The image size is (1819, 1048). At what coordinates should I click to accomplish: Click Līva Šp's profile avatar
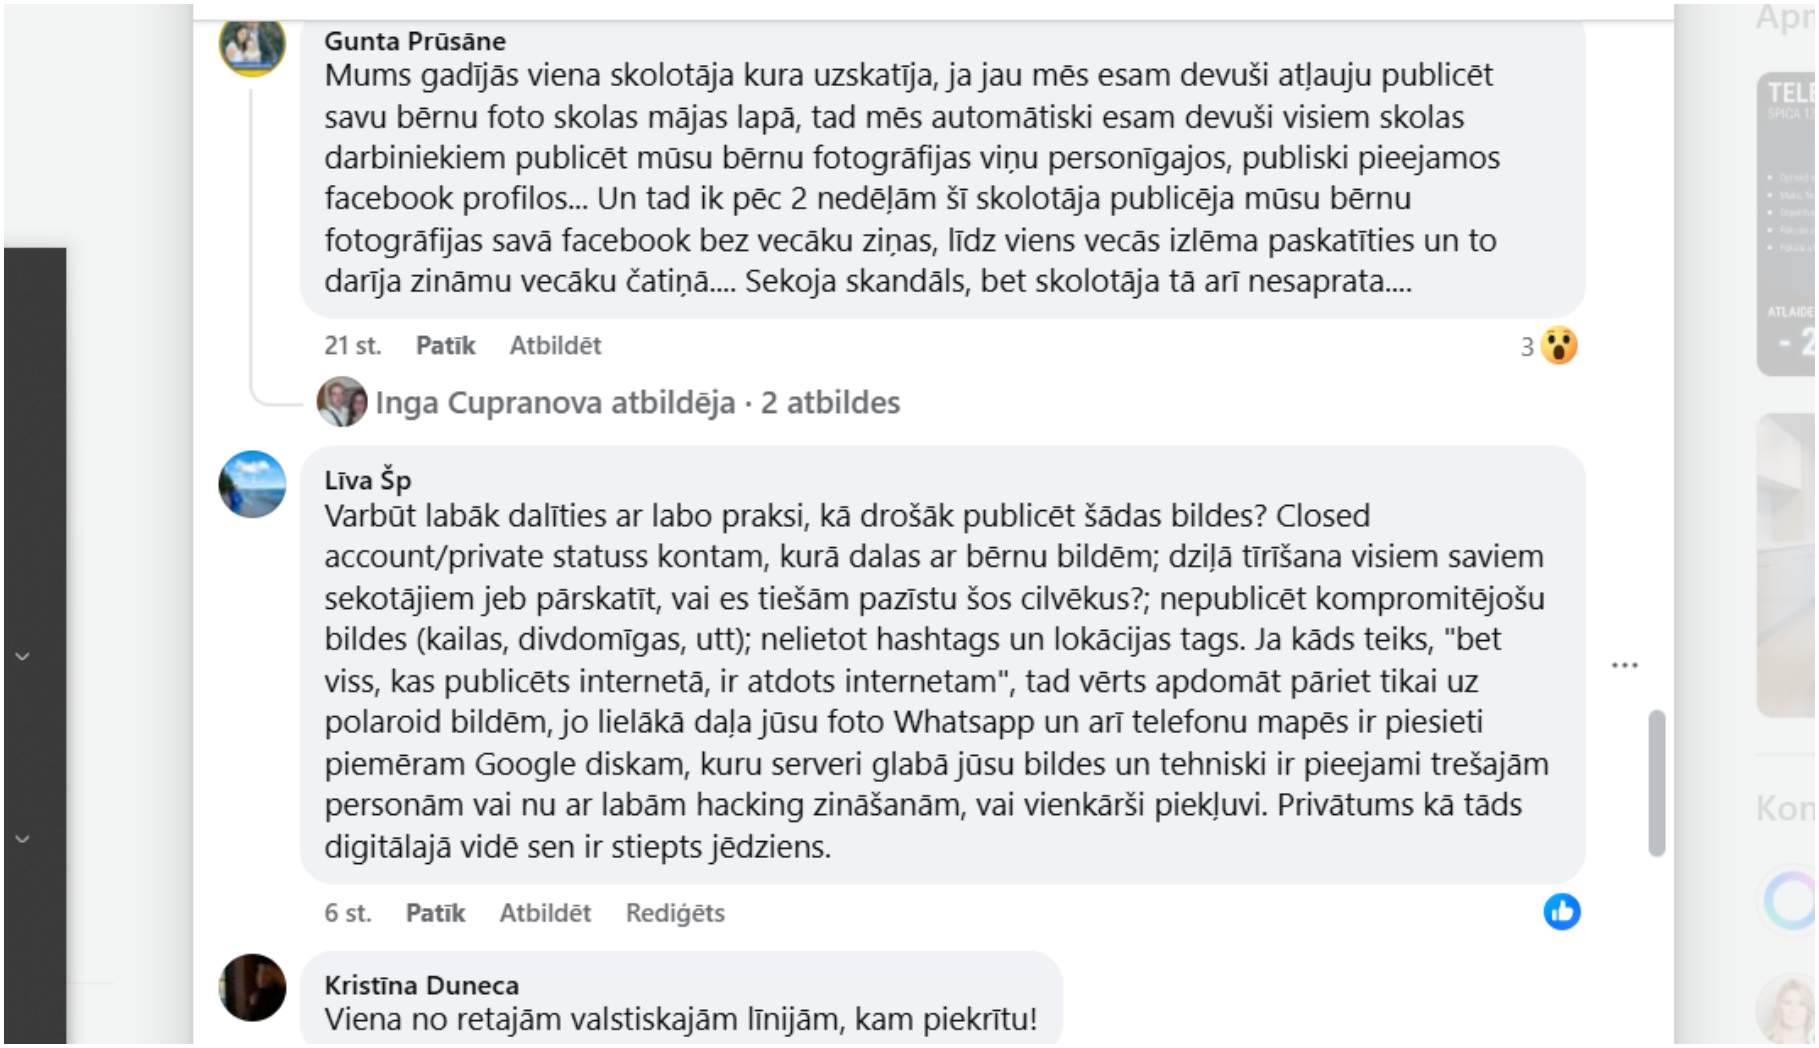pyautogui.click(x=252, y=484)
